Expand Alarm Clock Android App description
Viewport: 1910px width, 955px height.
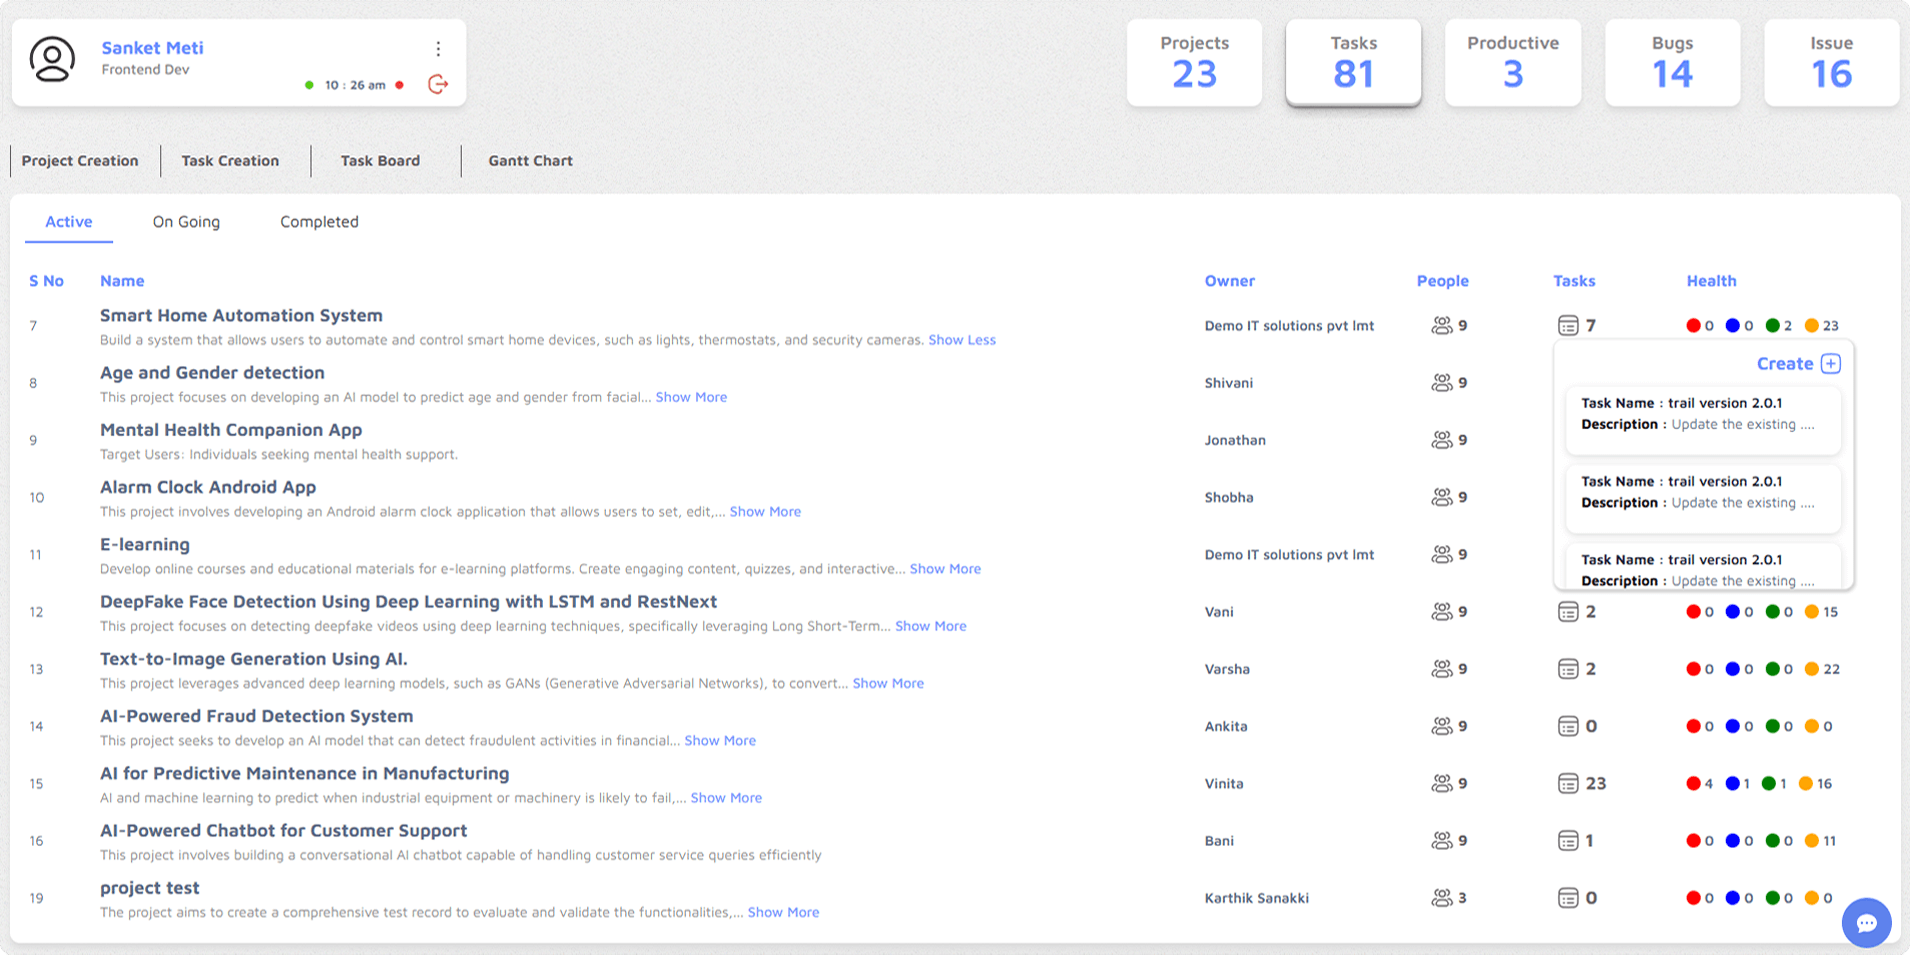pyautogui.click(x=765, y=511)
